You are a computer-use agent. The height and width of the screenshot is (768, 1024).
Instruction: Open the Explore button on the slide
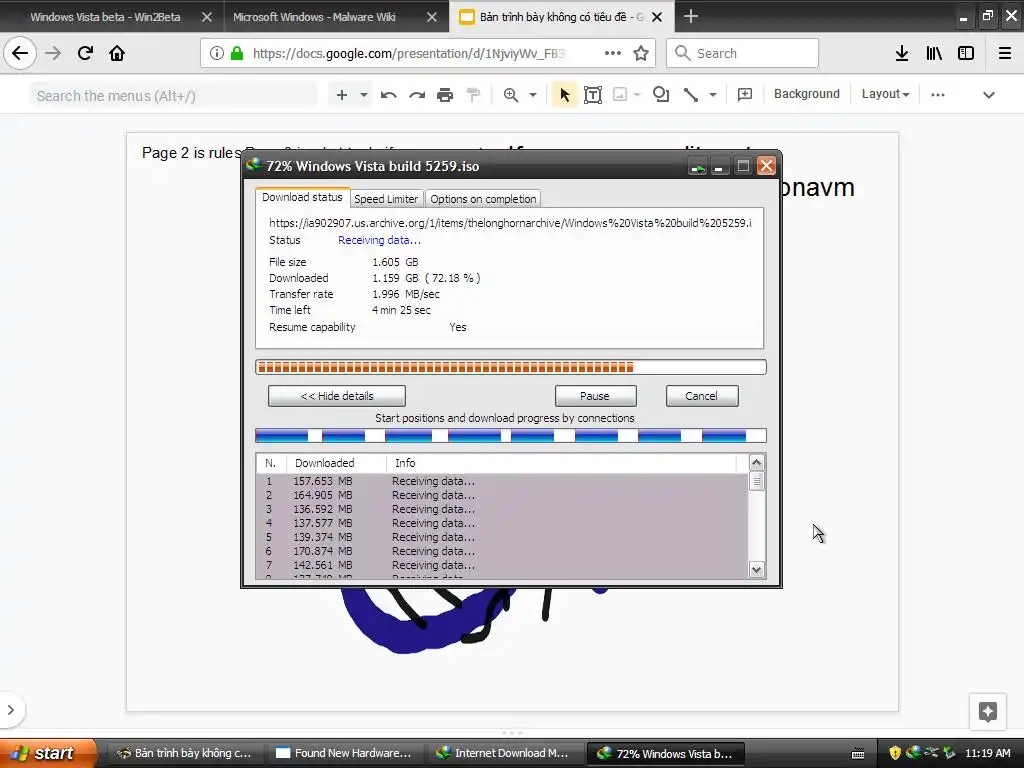987,711
